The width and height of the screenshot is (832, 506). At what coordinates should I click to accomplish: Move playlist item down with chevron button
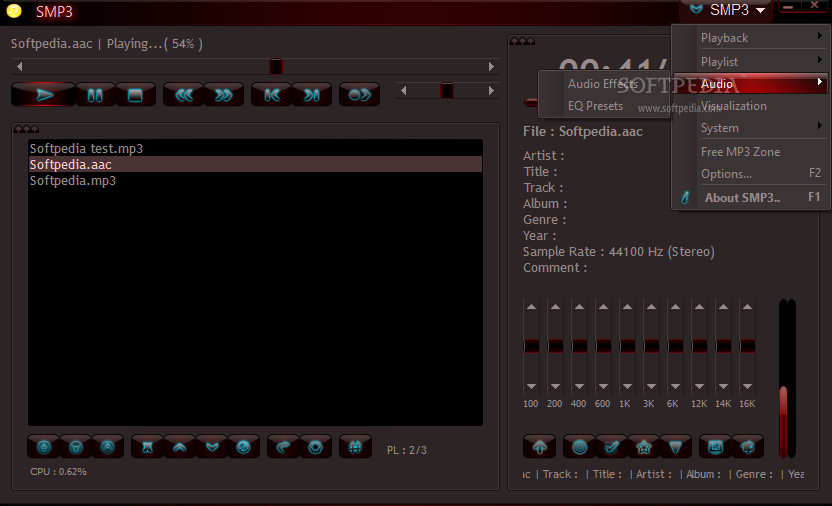click(212, 447)
